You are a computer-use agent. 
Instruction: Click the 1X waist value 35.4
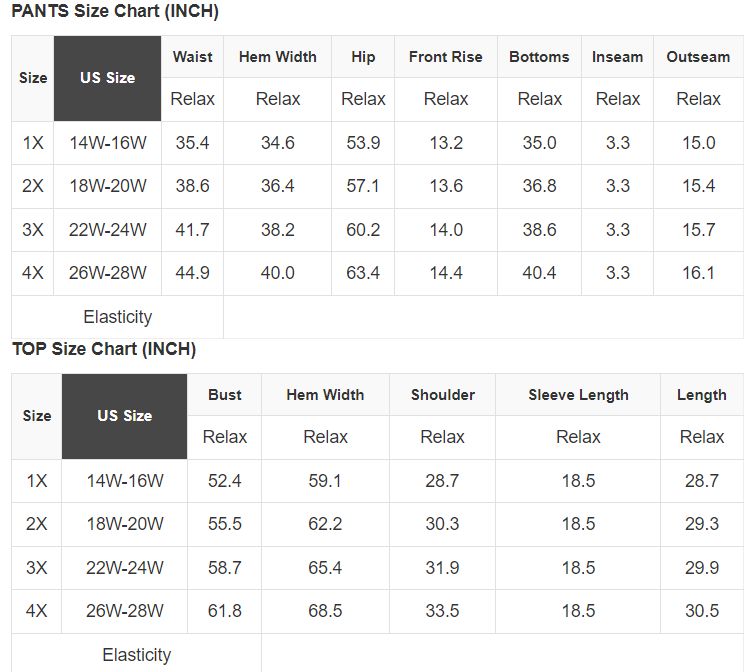click(192, 143)
